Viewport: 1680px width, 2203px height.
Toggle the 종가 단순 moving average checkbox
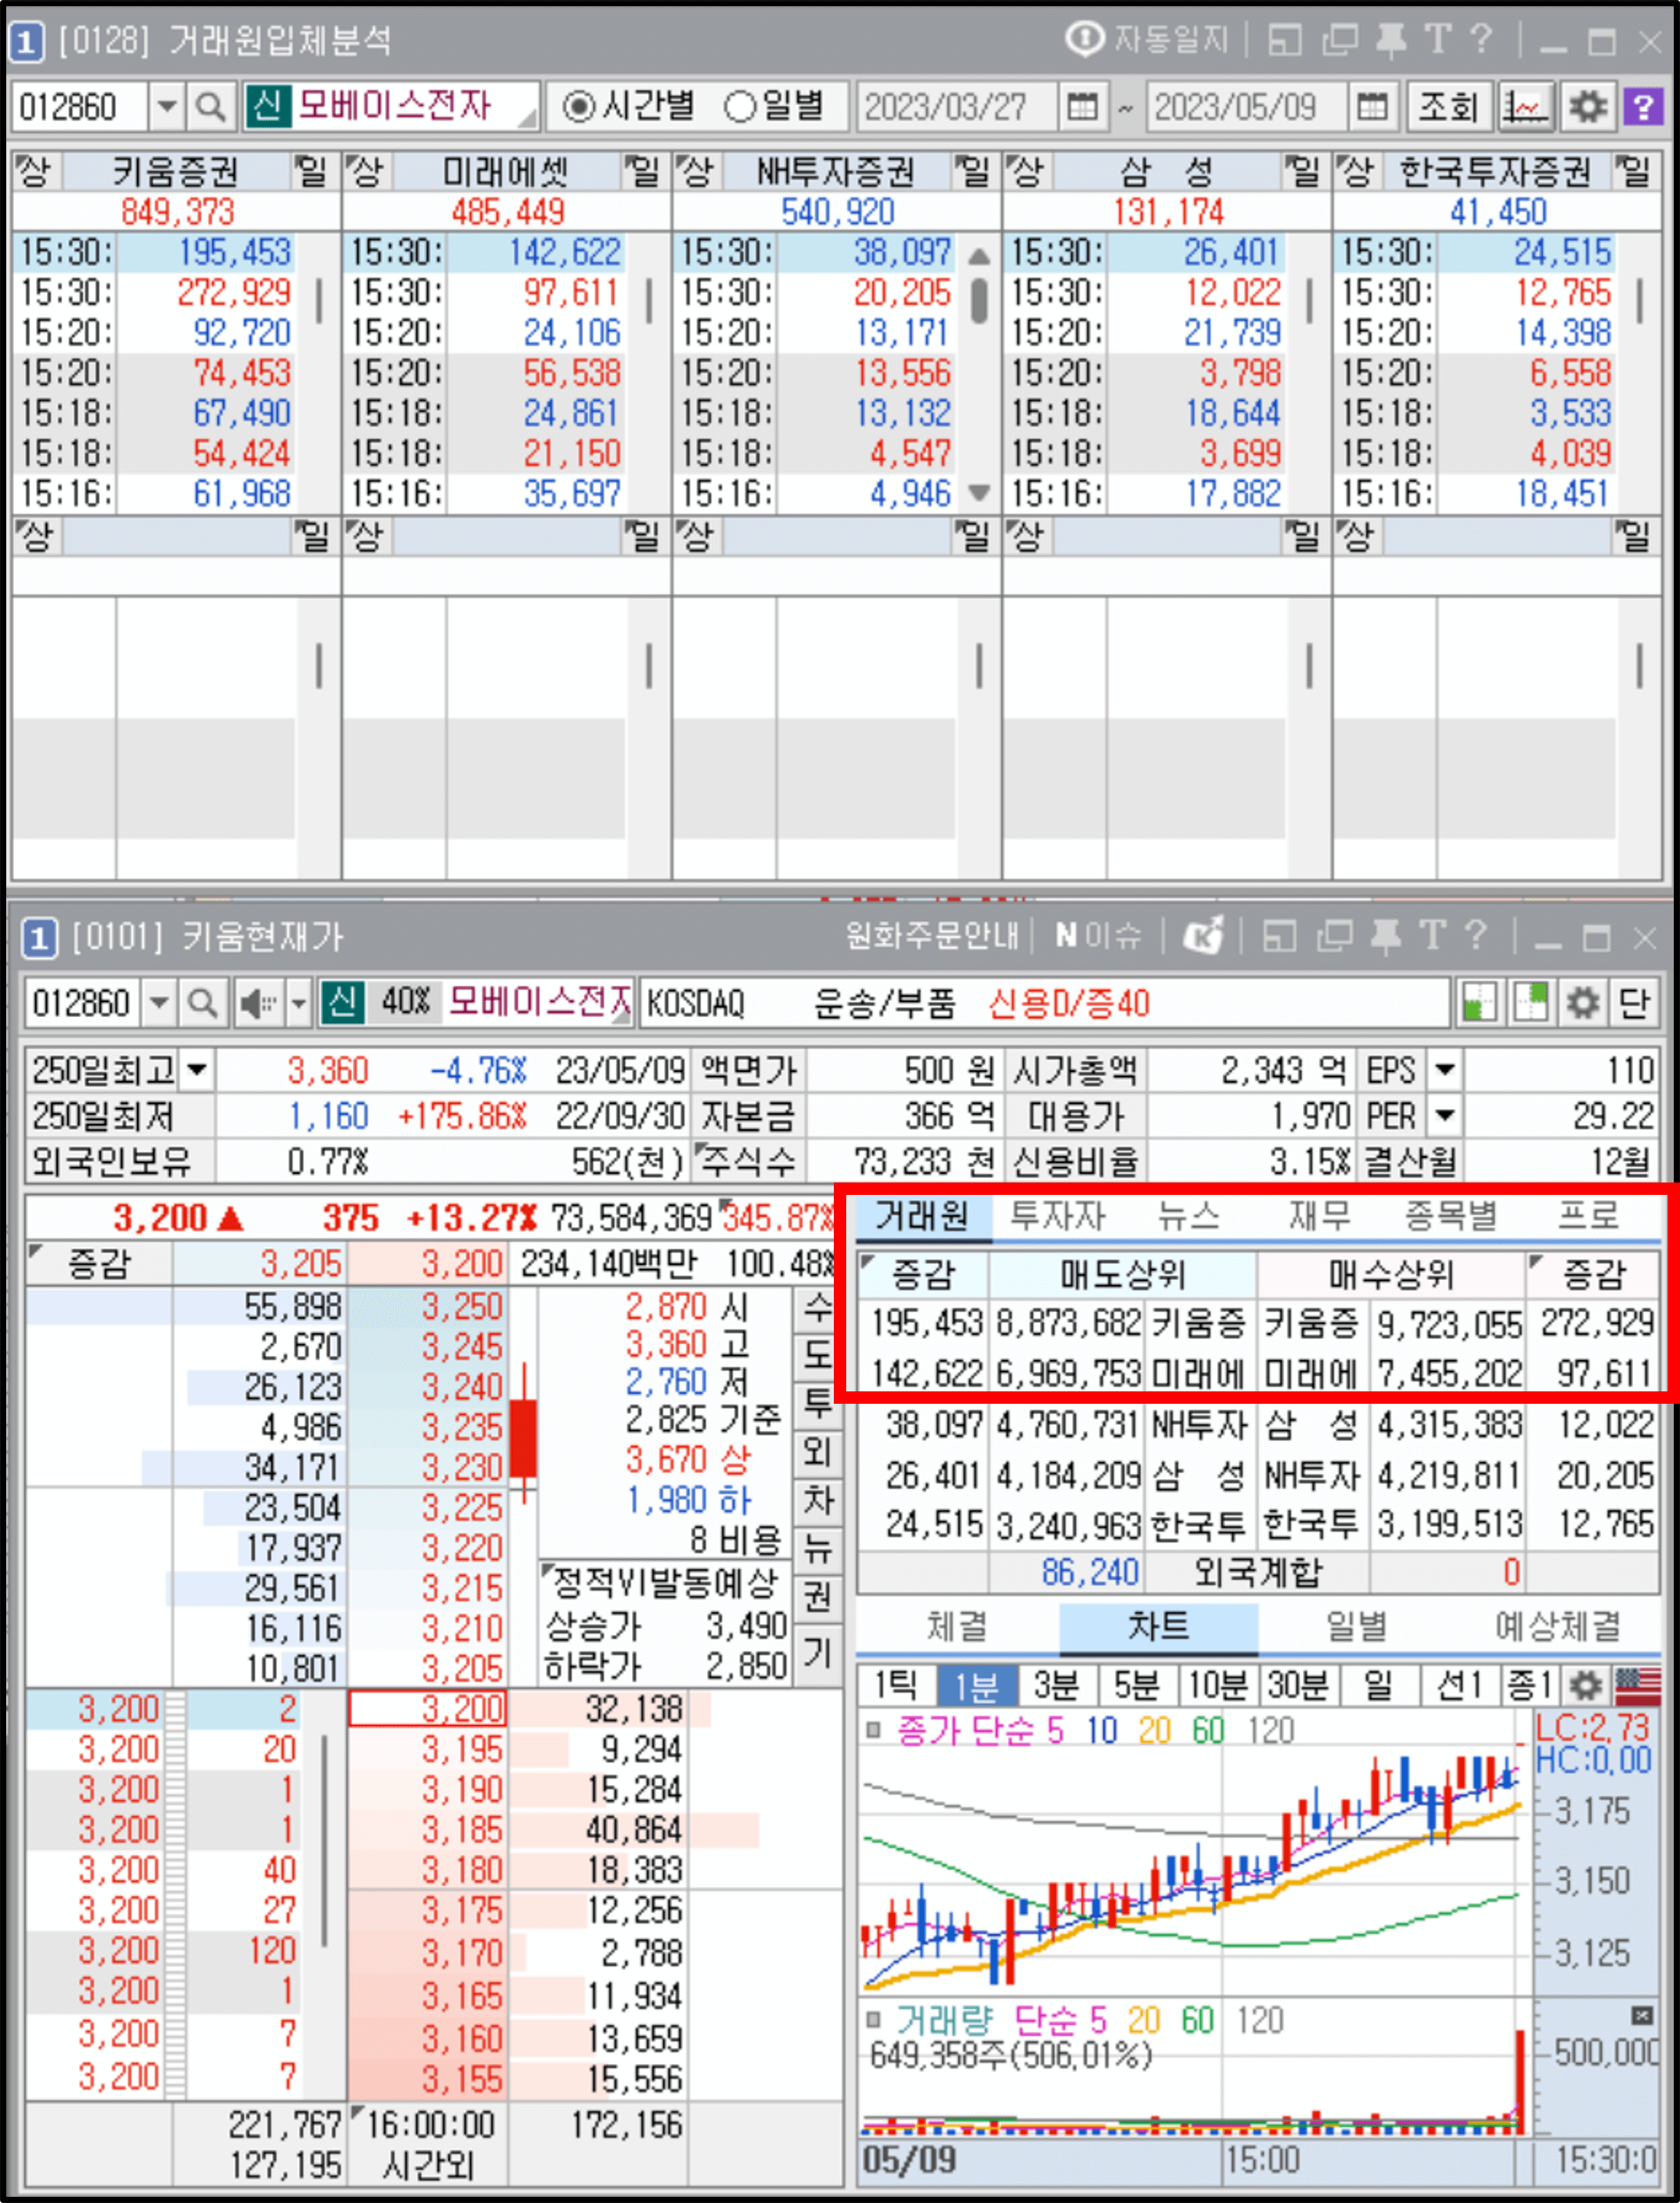874,1730
